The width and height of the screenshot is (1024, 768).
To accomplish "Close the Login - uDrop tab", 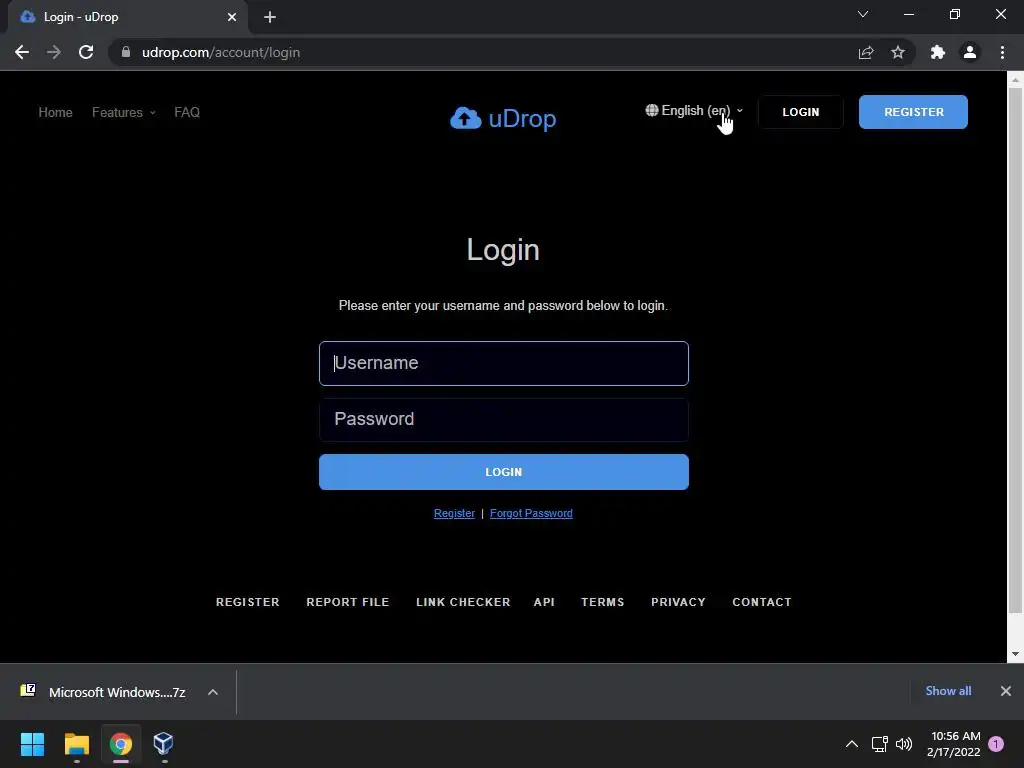I will (232, 17).
